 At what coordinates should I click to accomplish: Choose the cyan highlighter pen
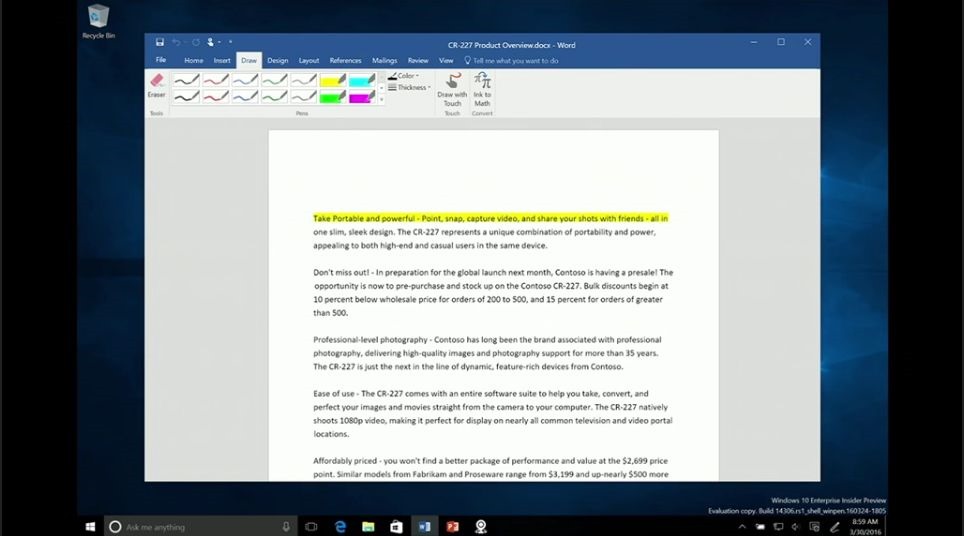click(362, 79)
